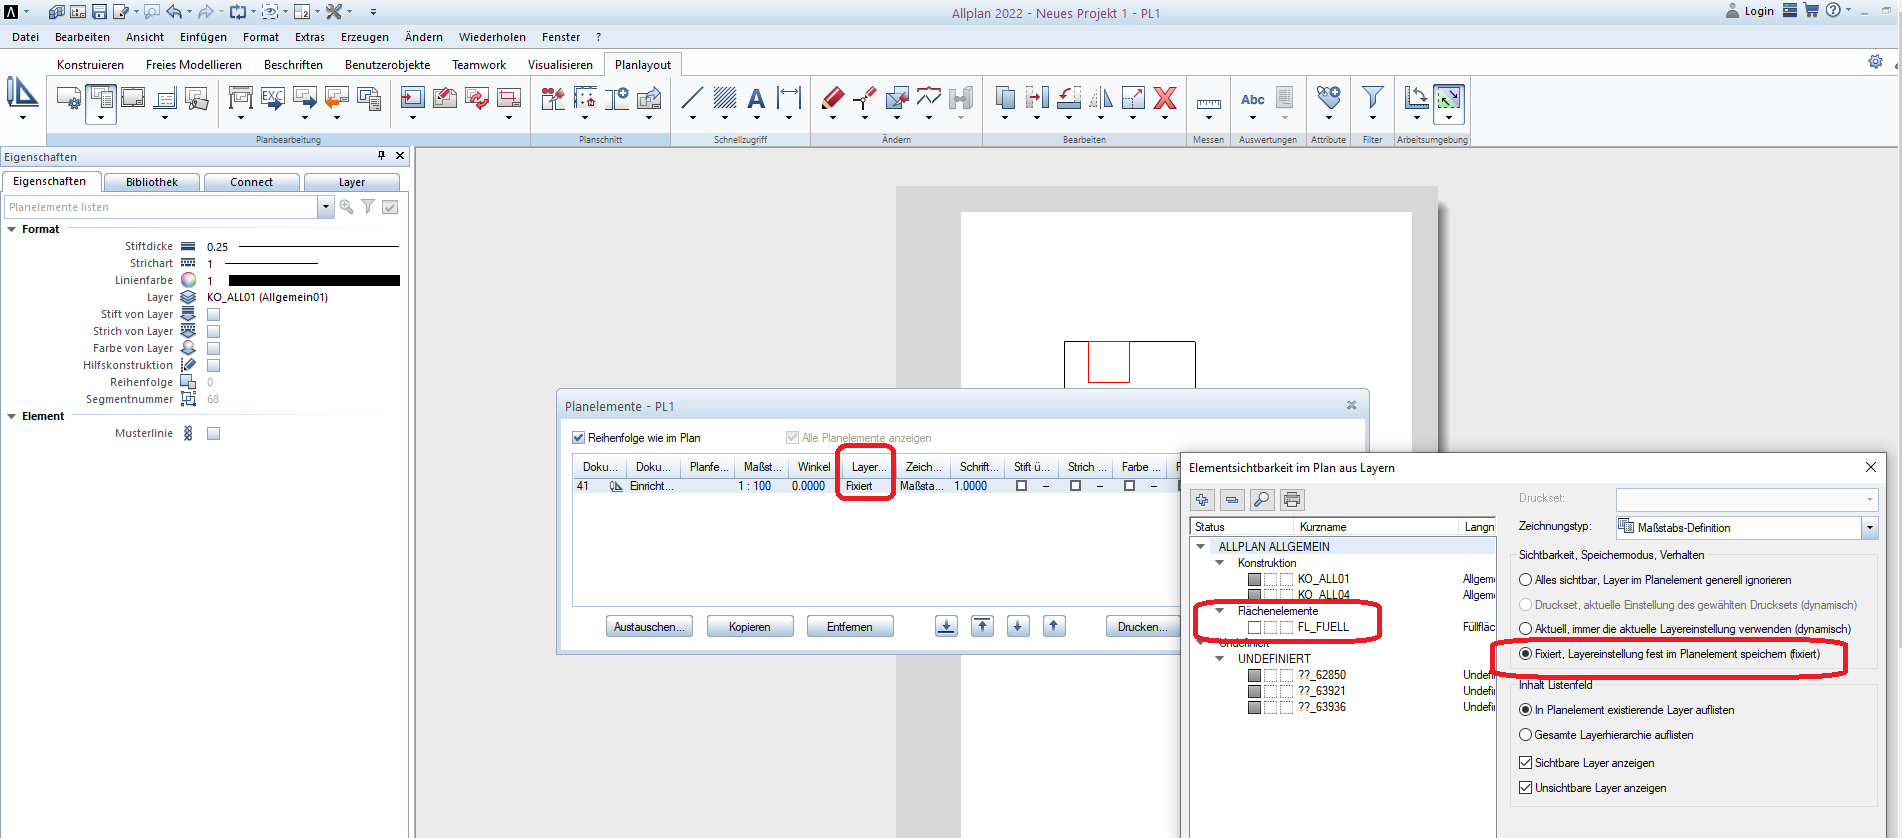Collapse the Format section in Eigenschaften
Image resolution: width=1902 pixels, height=838 pixels.
point(12,229)
